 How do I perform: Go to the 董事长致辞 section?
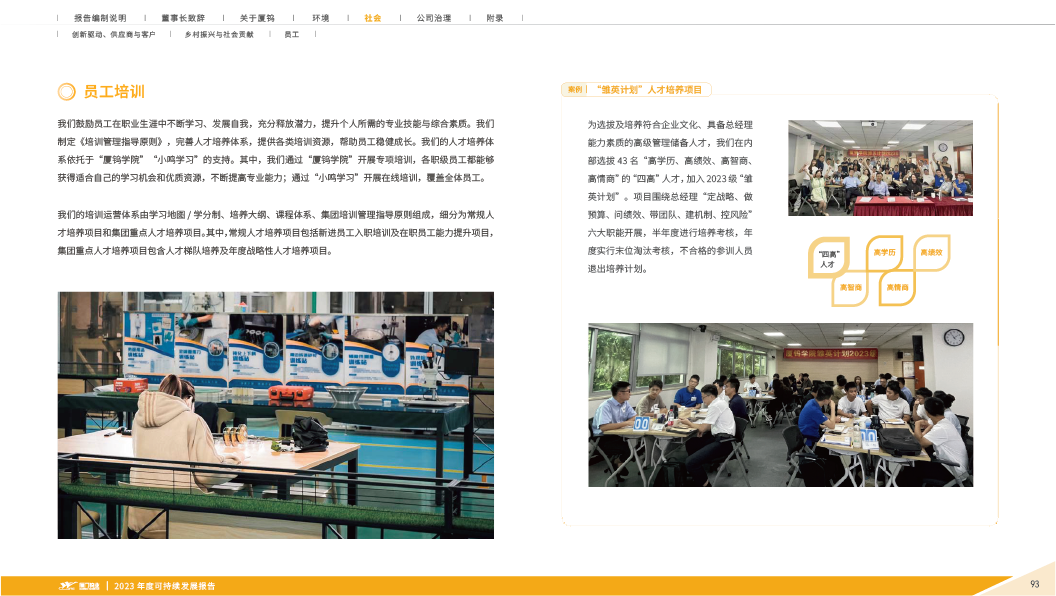[x=183, y=18]
